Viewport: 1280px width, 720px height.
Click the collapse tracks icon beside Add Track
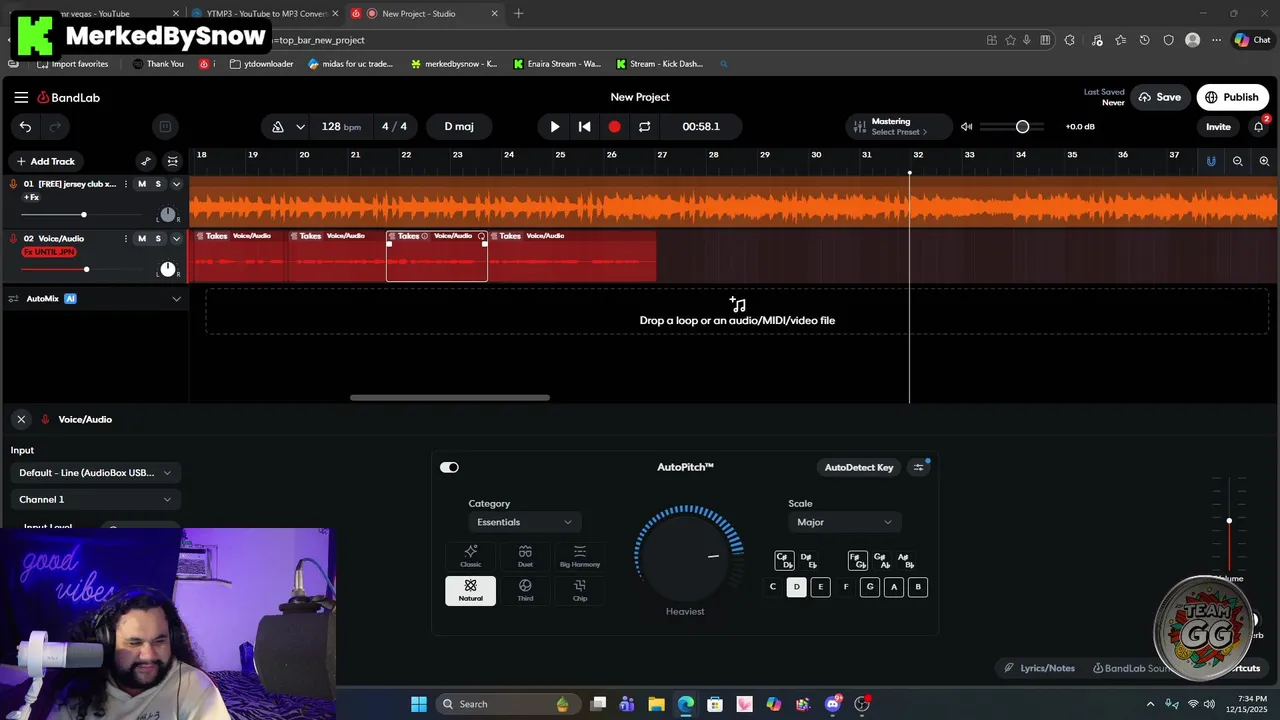pyautogui.click(x=173, y=161)
